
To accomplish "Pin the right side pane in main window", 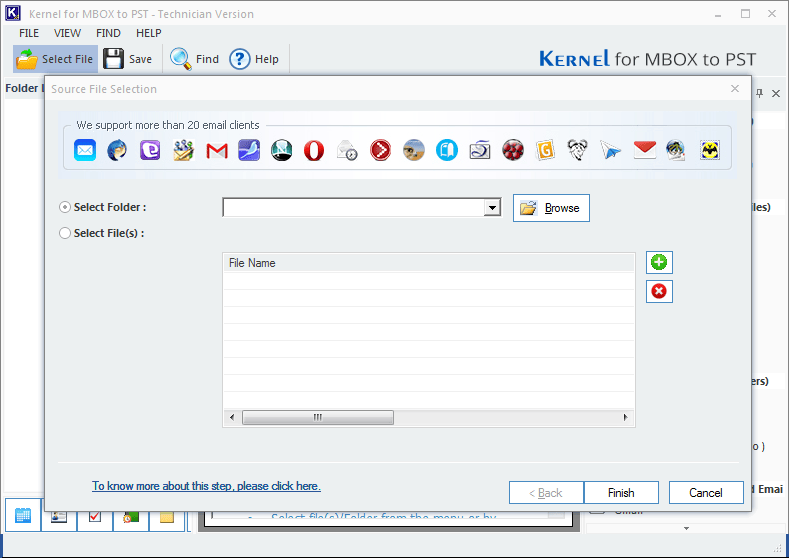I will (760, 93).
